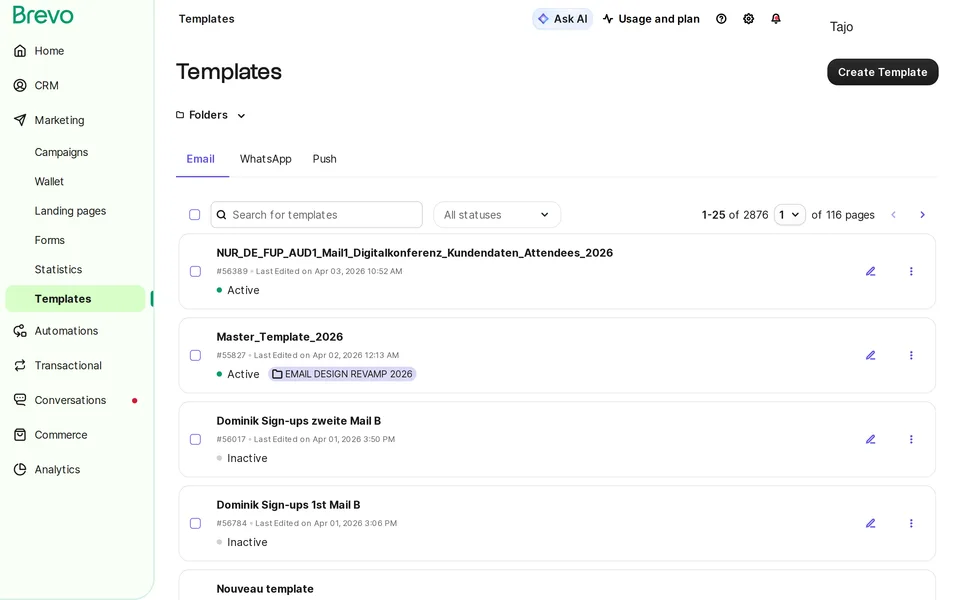
Task: Click the Templates breadcrumb in header
Action: [206, 19]
